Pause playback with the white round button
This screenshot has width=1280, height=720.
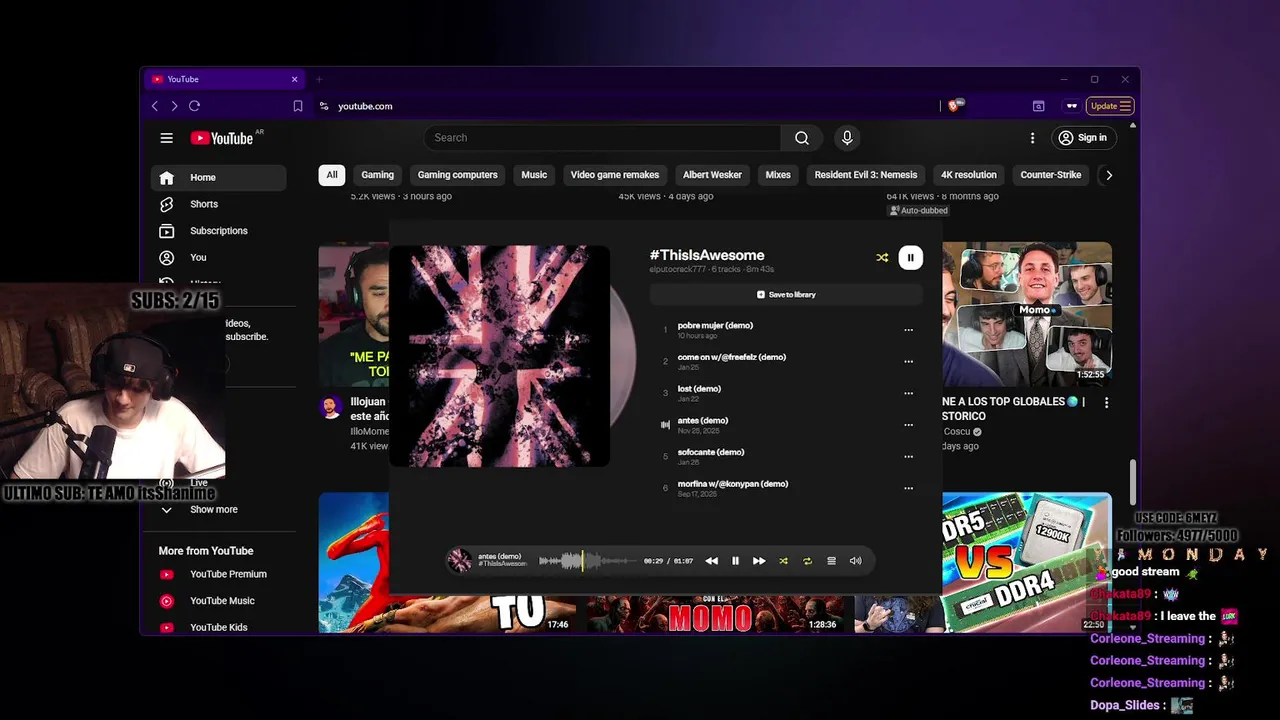(910, 258)
